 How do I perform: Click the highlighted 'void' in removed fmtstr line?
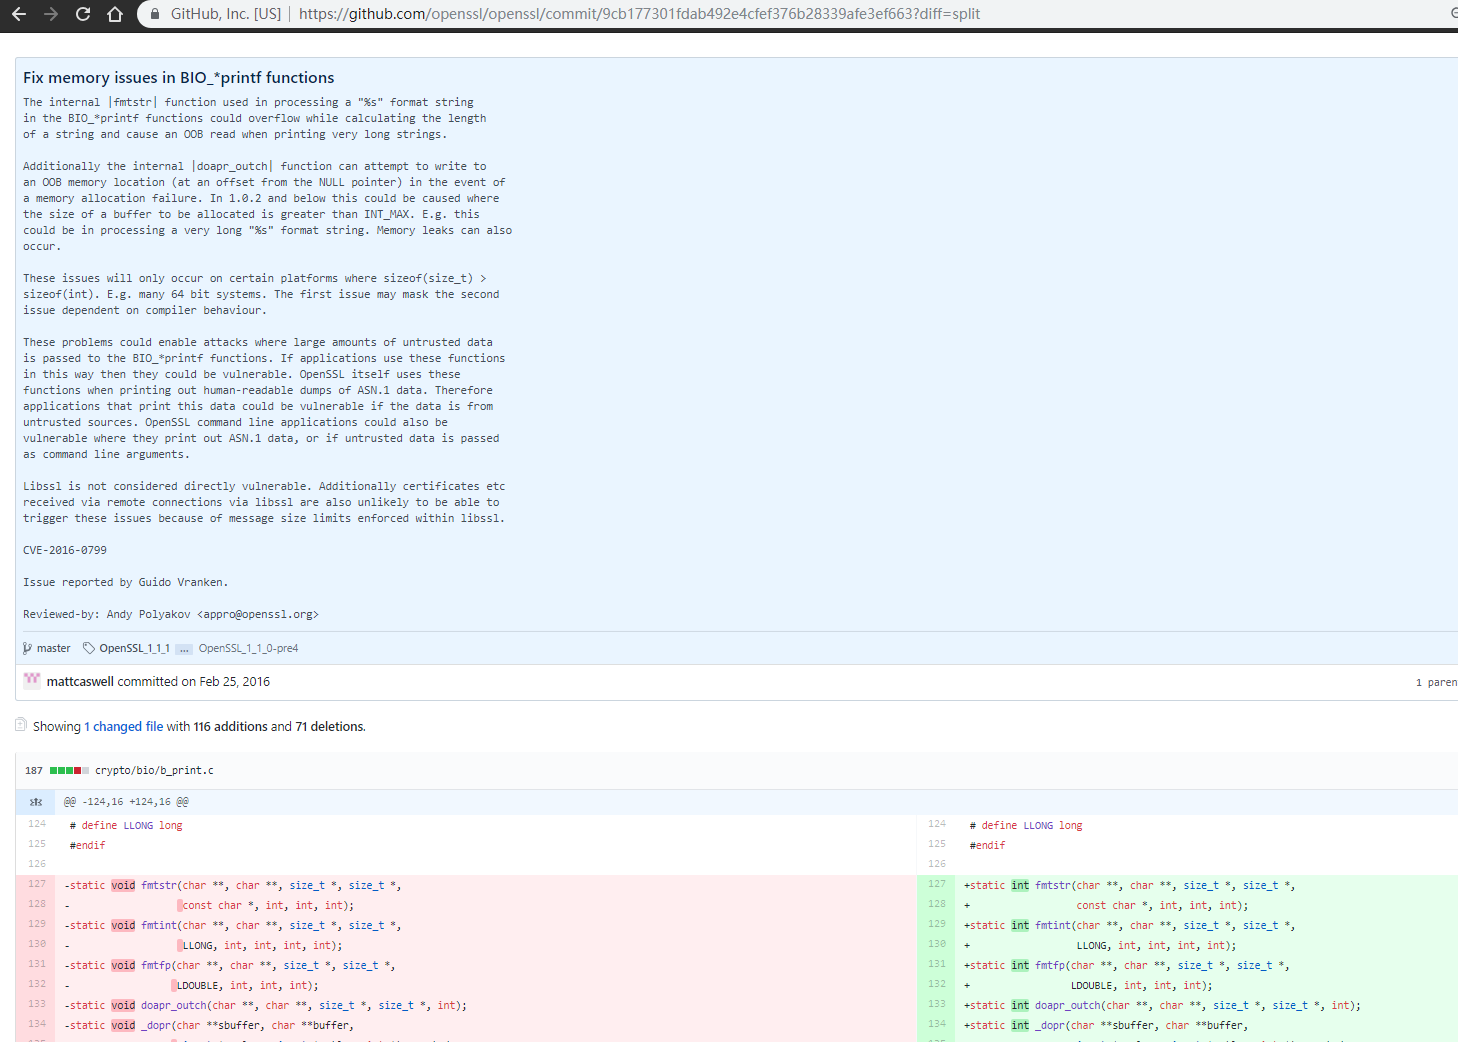pos(123,885)
